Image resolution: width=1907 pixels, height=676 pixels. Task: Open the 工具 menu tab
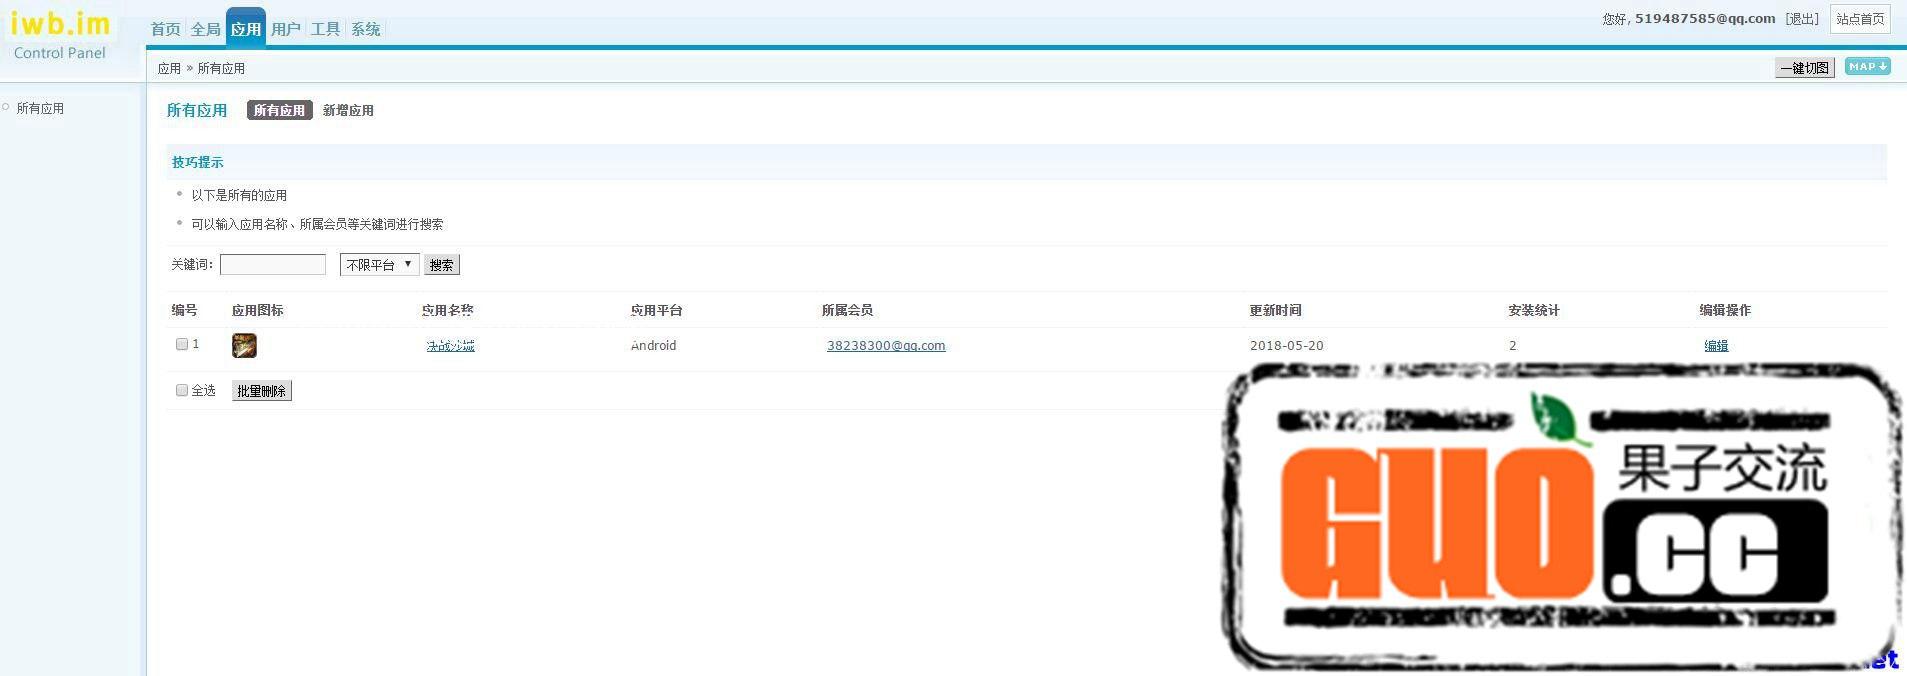(325, 29)
